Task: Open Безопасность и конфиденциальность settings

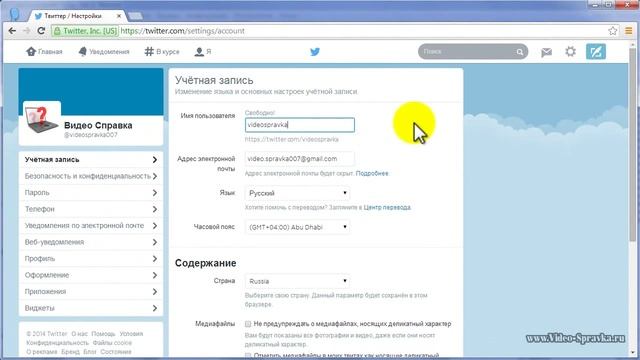Action: 91,176
